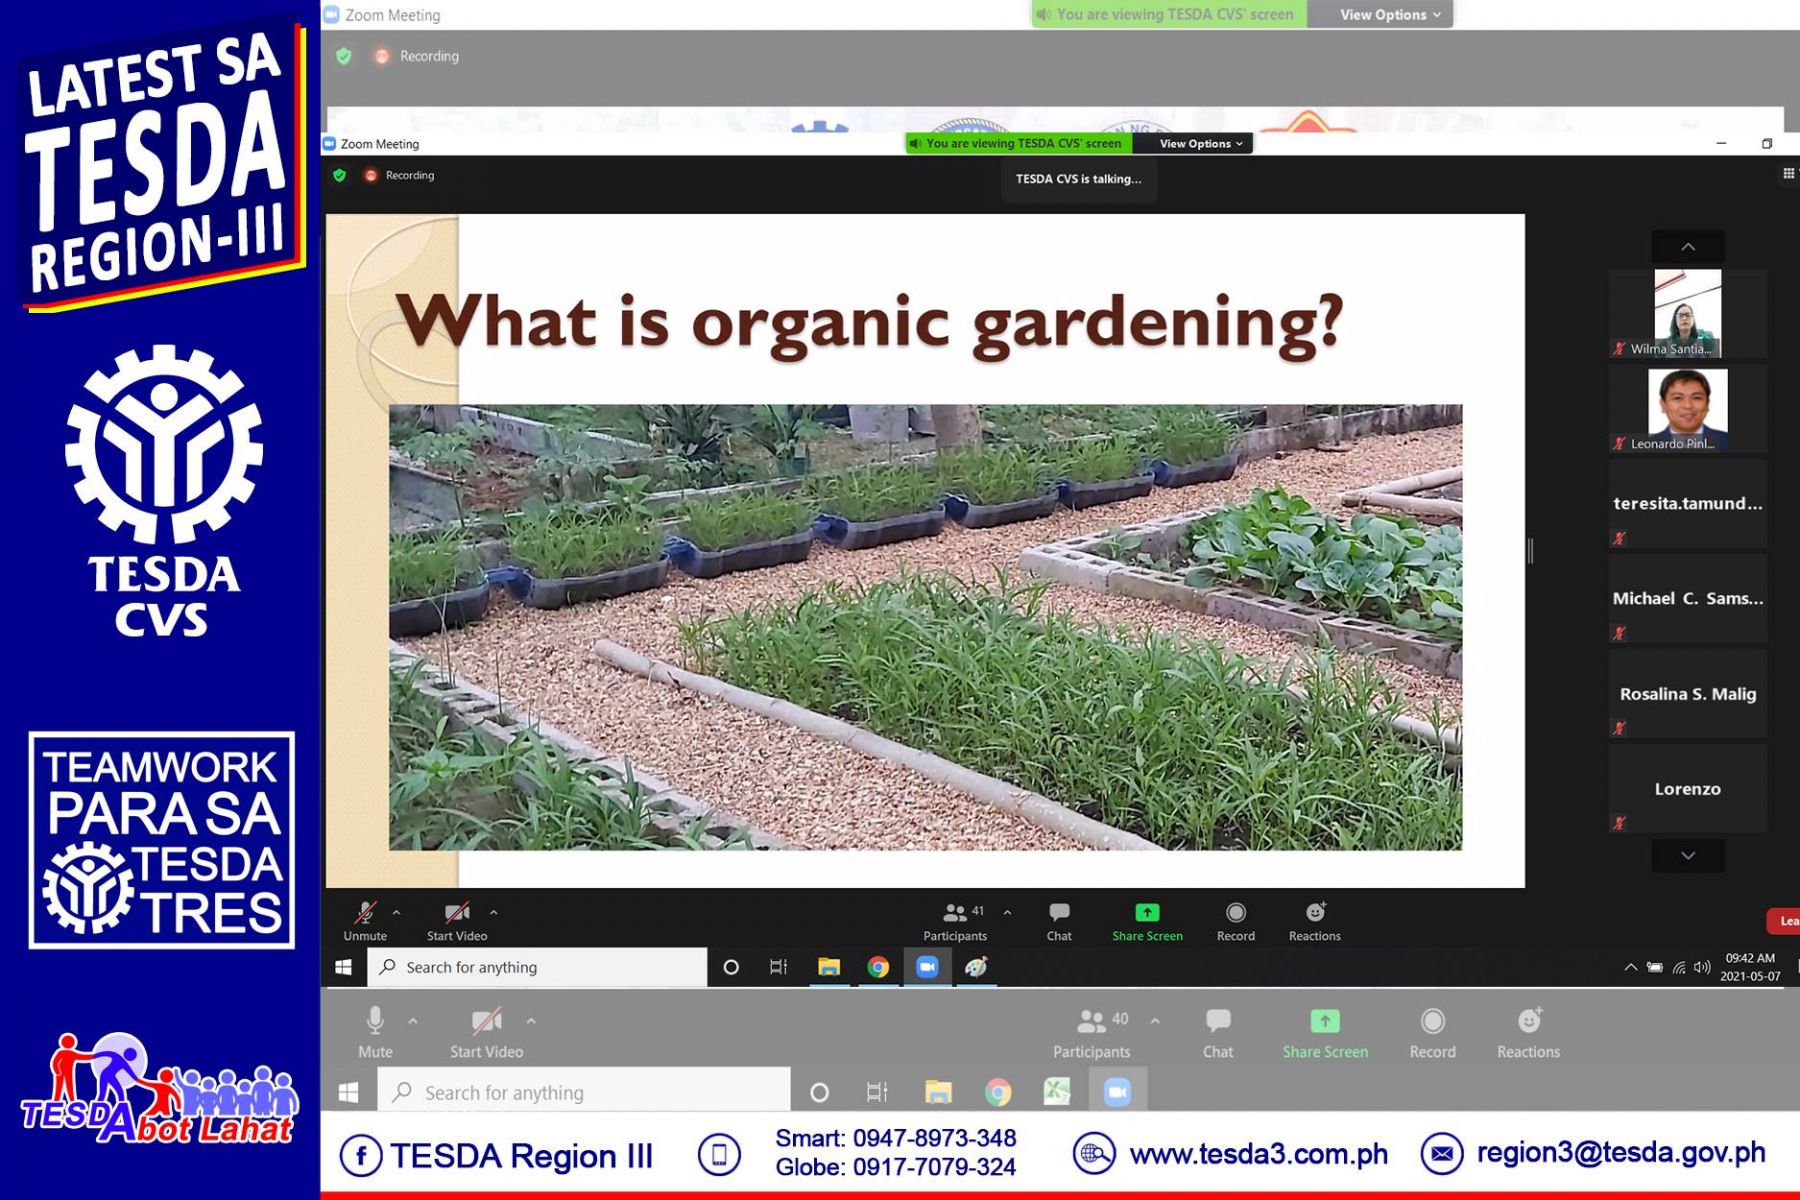Open File Explorer in inner taskbar
Viewport: 1800px width, 1200px height.
(x=829, y=967)
